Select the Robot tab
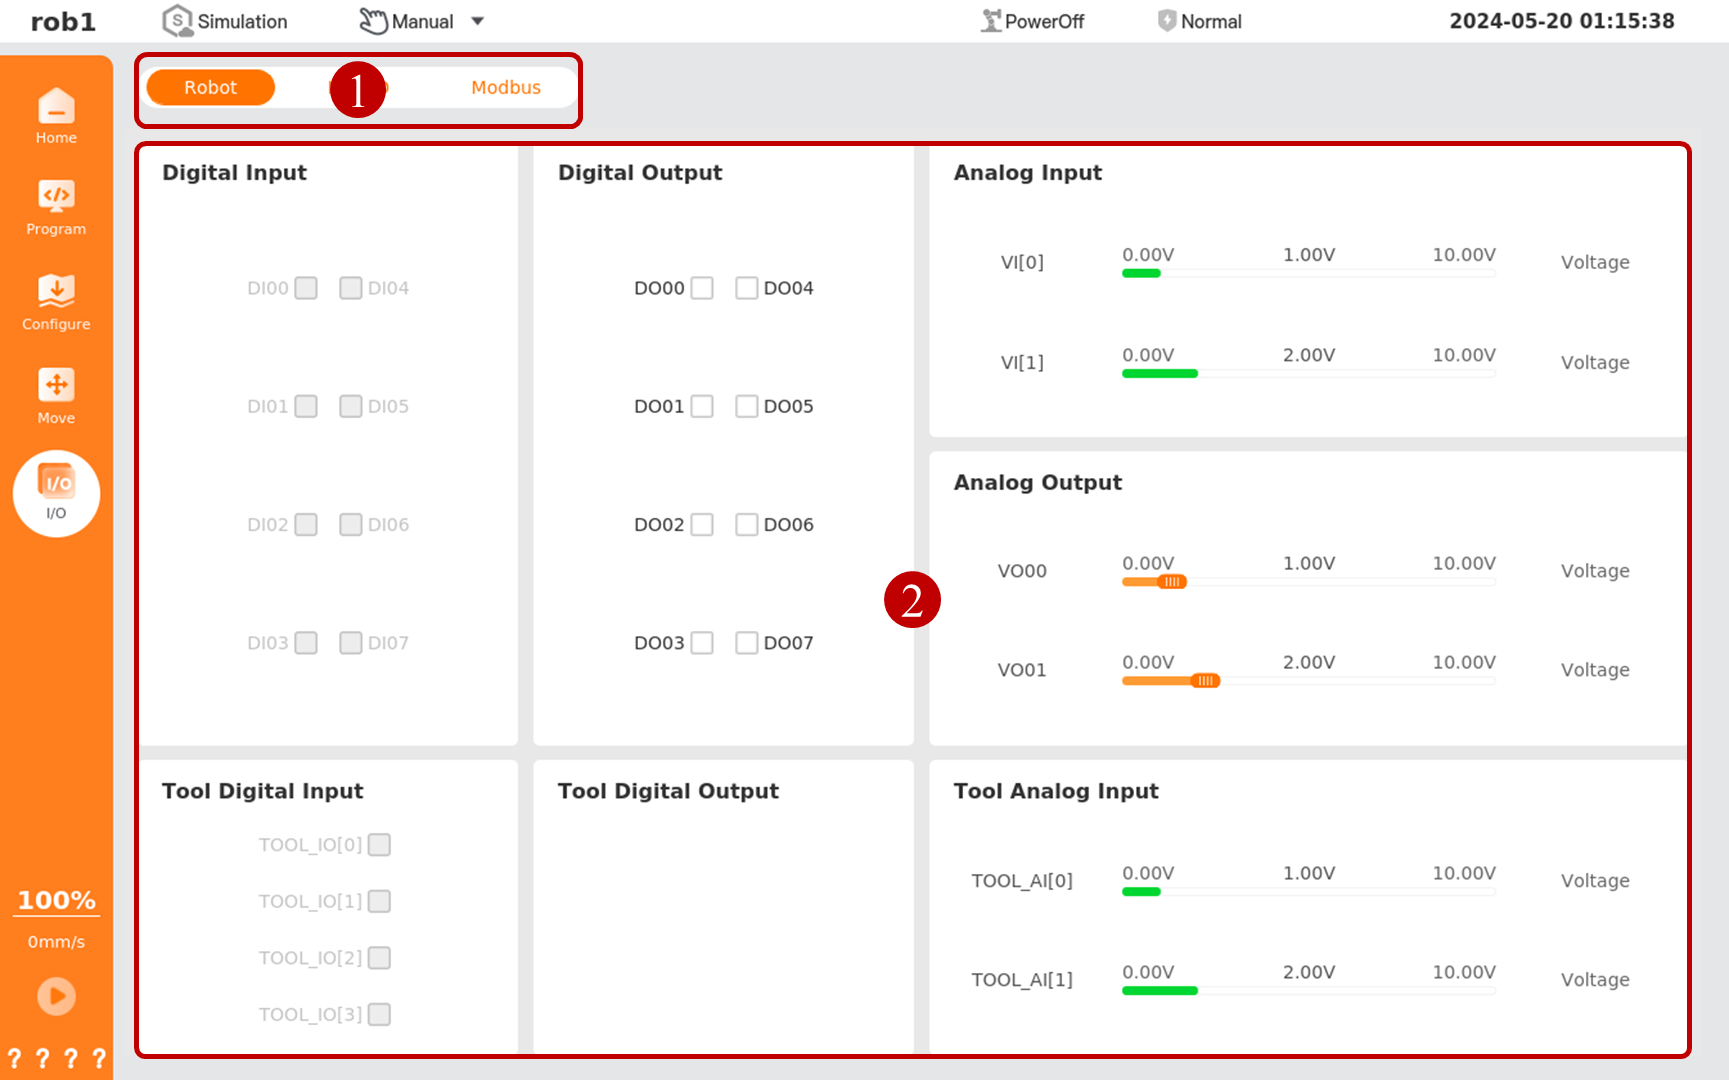This screenshot has height=1080, width=1729. coord(210,88)
